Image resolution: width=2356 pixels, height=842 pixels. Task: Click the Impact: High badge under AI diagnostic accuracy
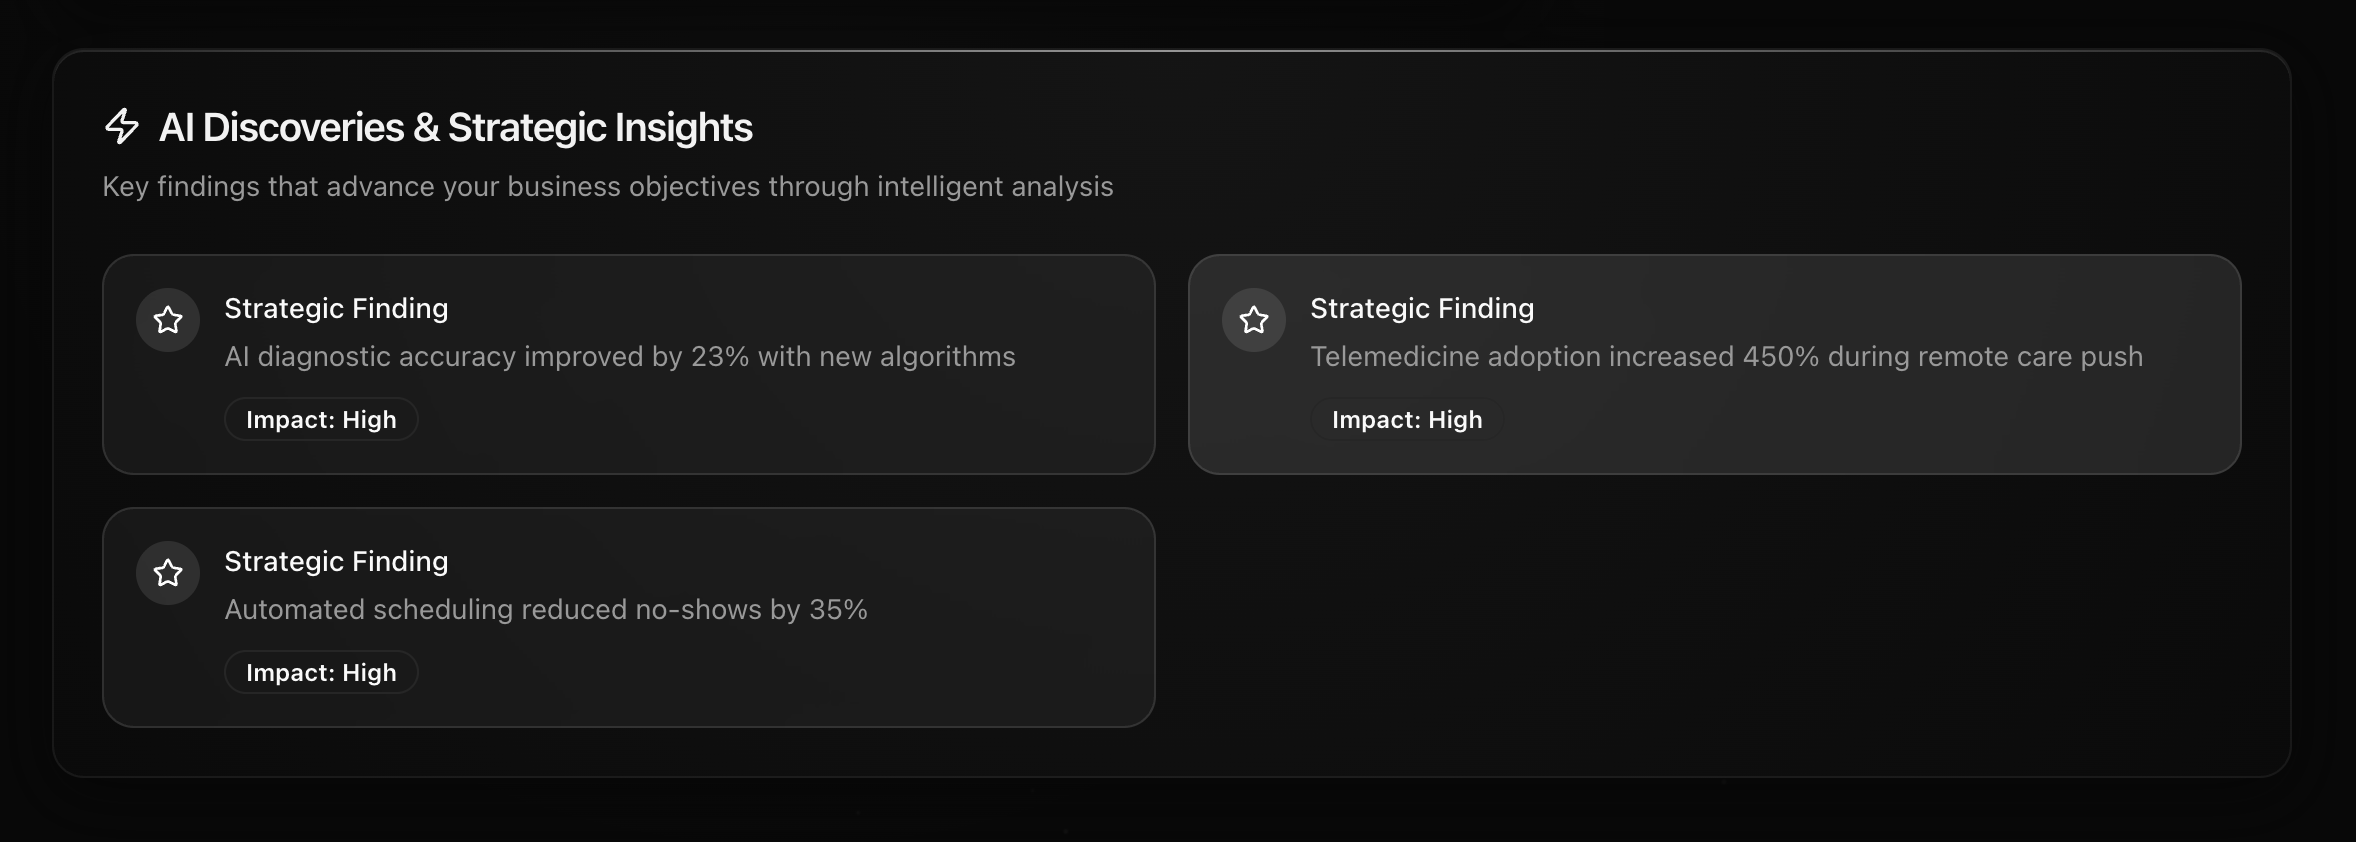321,420
